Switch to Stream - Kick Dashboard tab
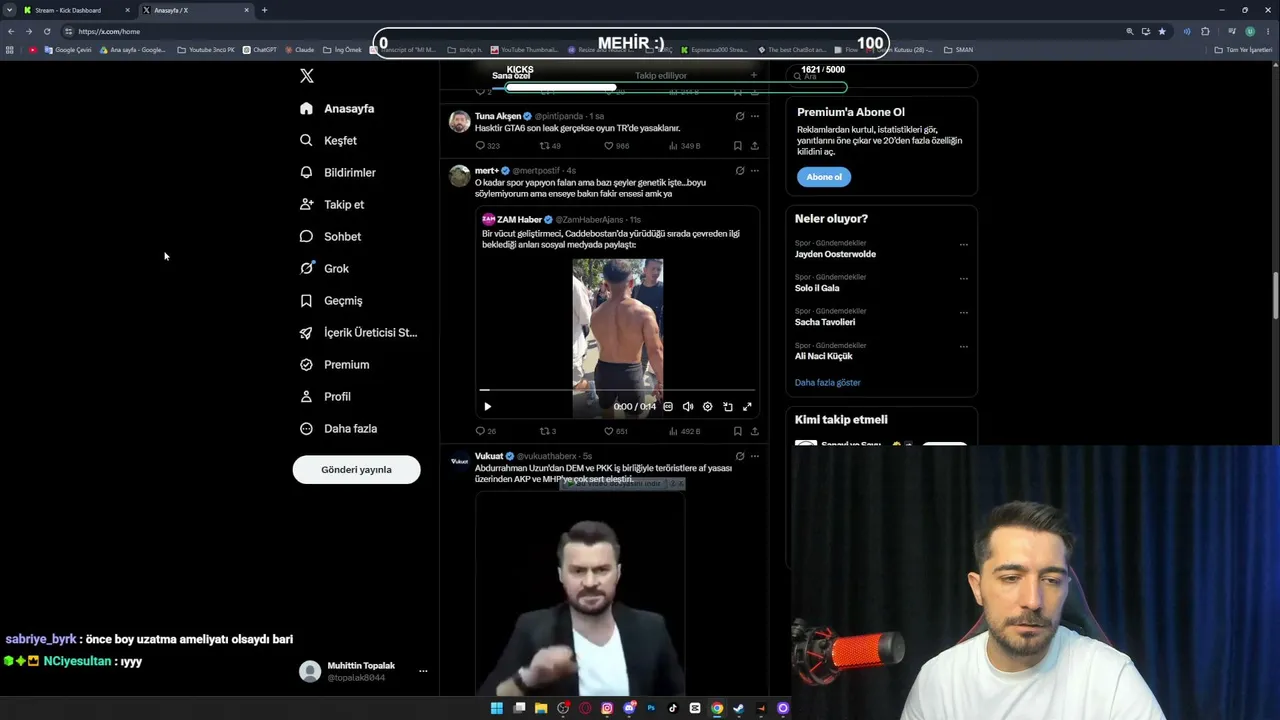This screenshot has height=720, width=1280. (x=77, y=10)
